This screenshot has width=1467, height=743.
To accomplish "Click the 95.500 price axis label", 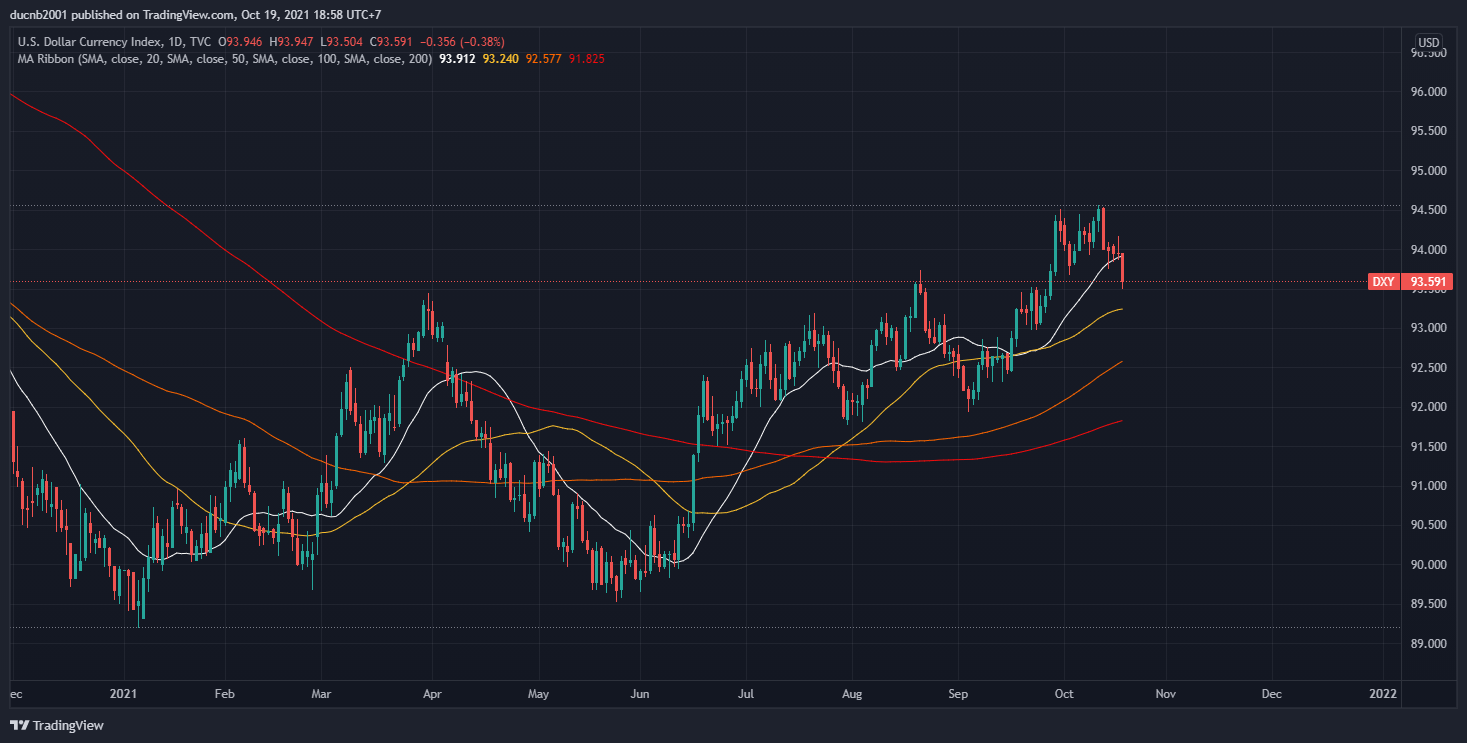I will coord(1429,131).
